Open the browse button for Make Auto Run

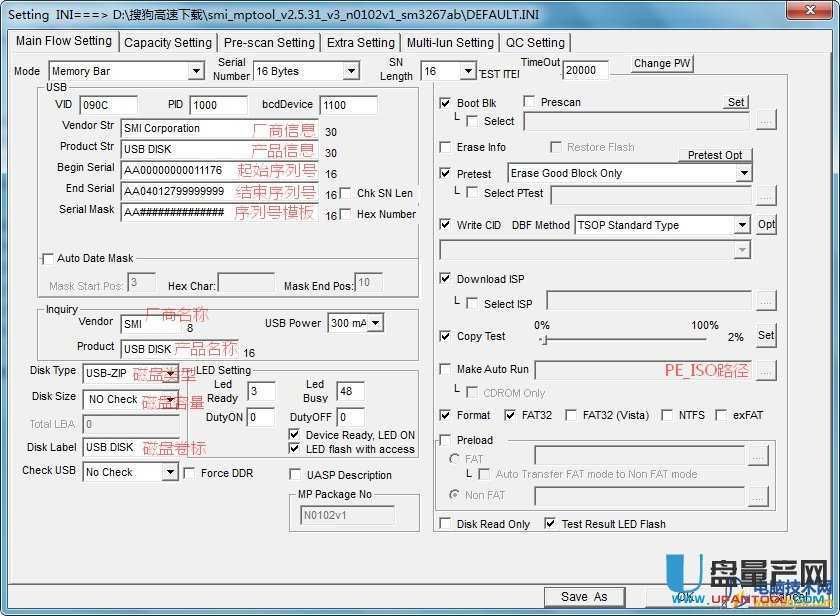click(766, 370)
